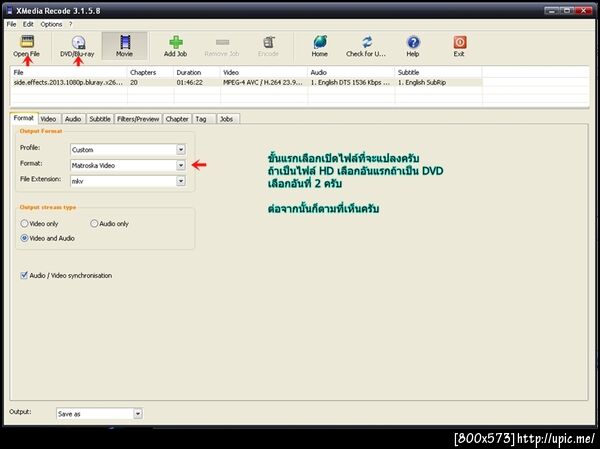Switch to the Subtitle tab
The width and height of the screenshot is (600, 449).
(x=100, y=119)
